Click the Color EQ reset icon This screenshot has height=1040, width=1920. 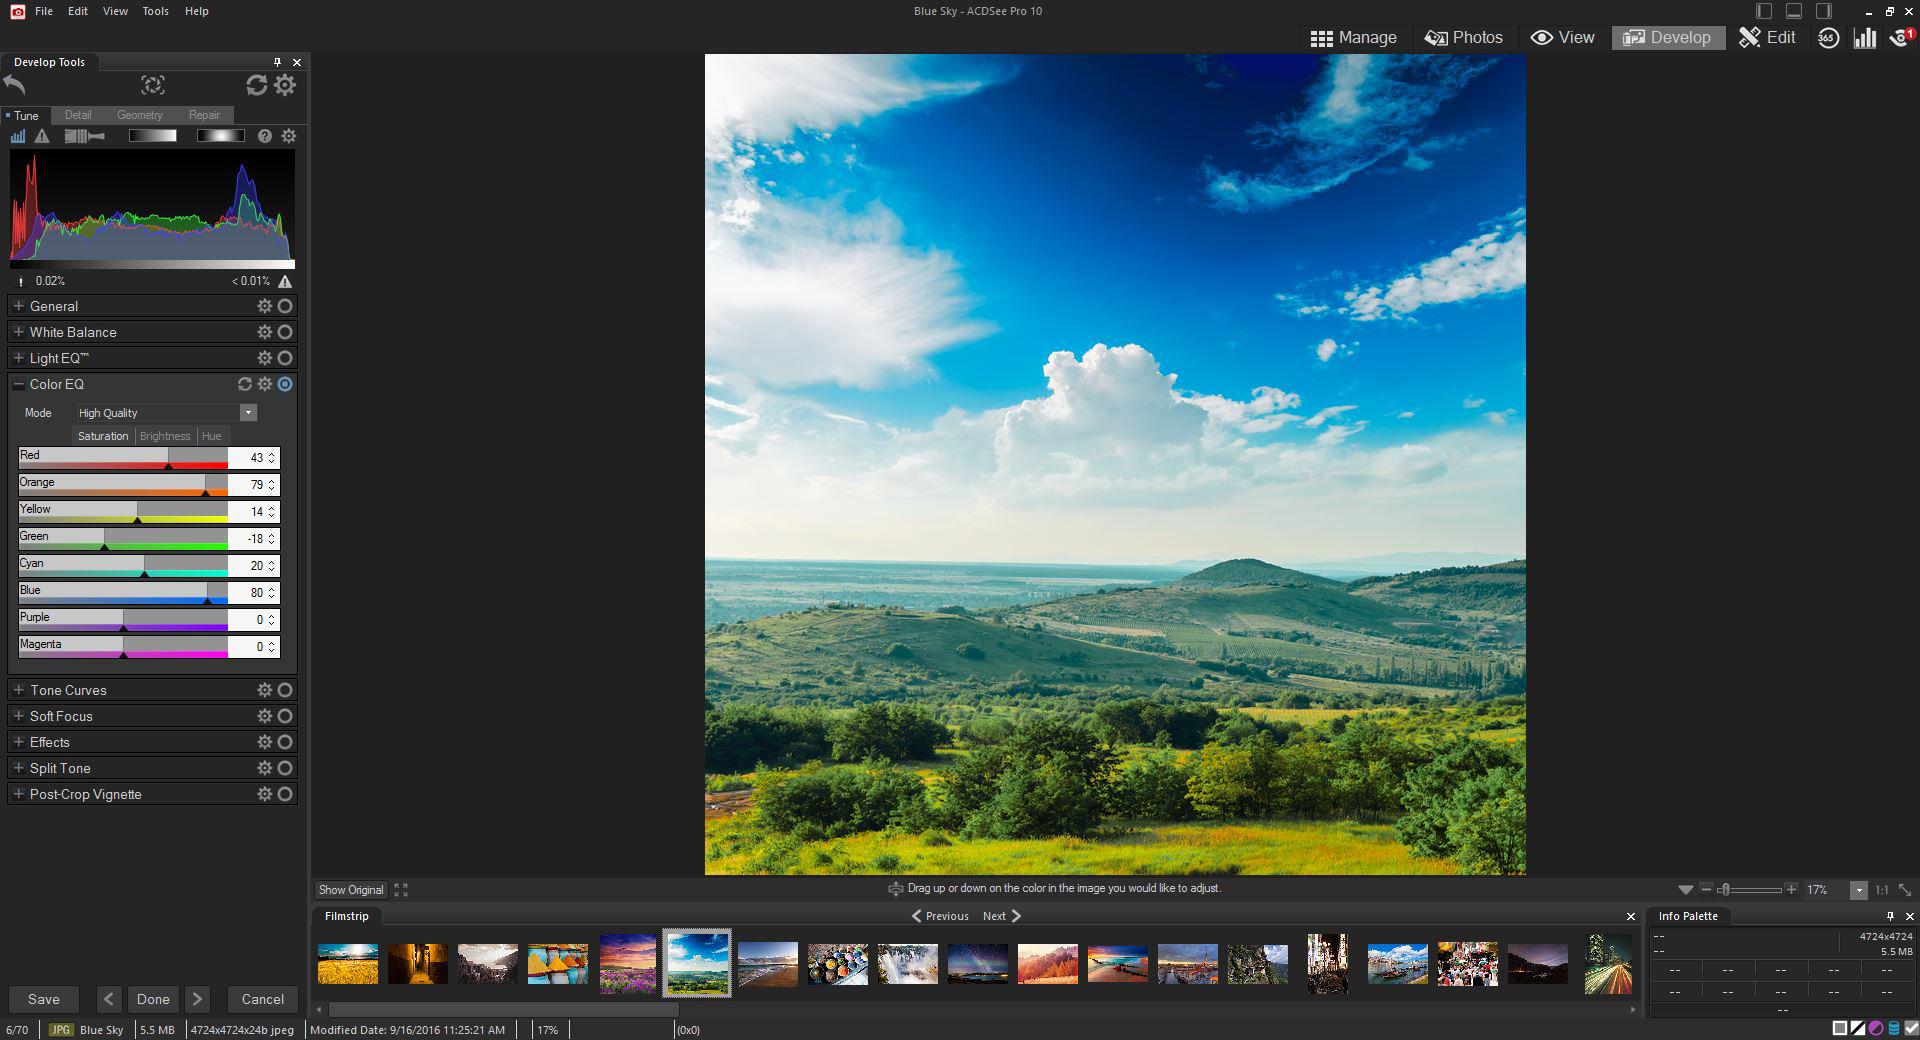(244, 384)
